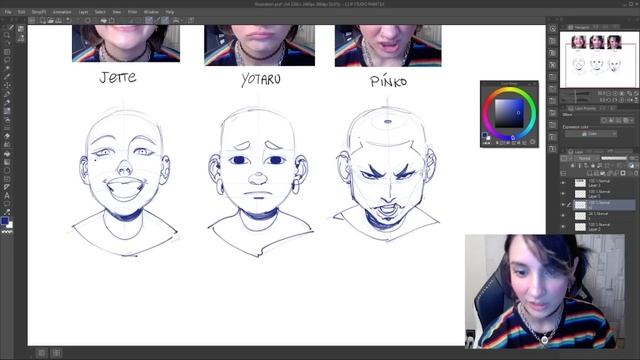The height and width of the screenshot is (360, 640).
Task: Hide Layer 2 using its eye icon
Action: [563, 227]
